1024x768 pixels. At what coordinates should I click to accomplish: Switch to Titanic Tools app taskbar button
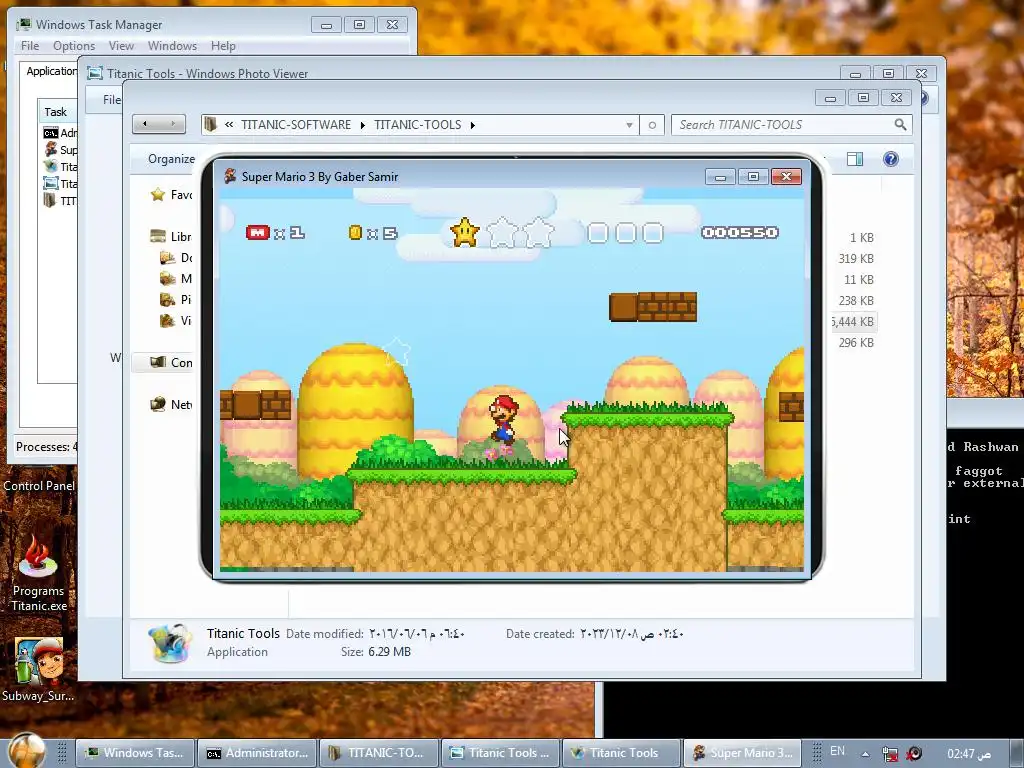point(622,753)
